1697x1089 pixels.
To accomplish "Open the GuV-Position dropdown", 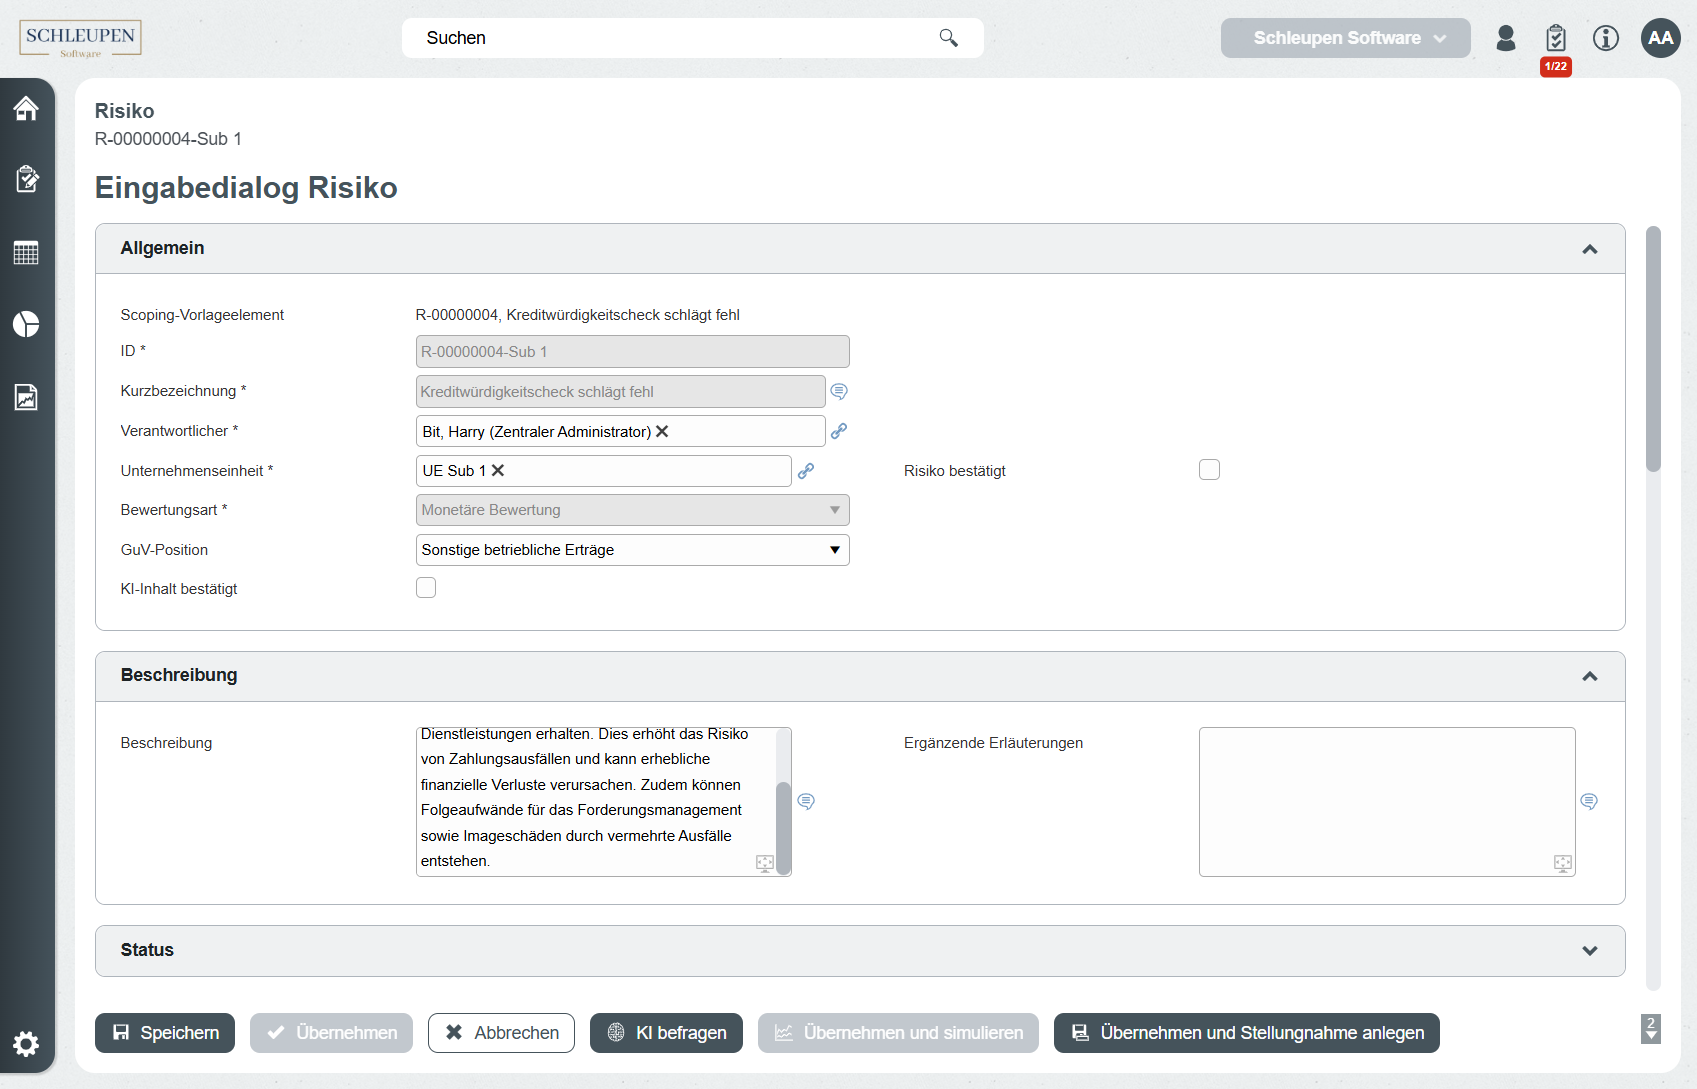I will pyautogui.click(x=632, y=550).
